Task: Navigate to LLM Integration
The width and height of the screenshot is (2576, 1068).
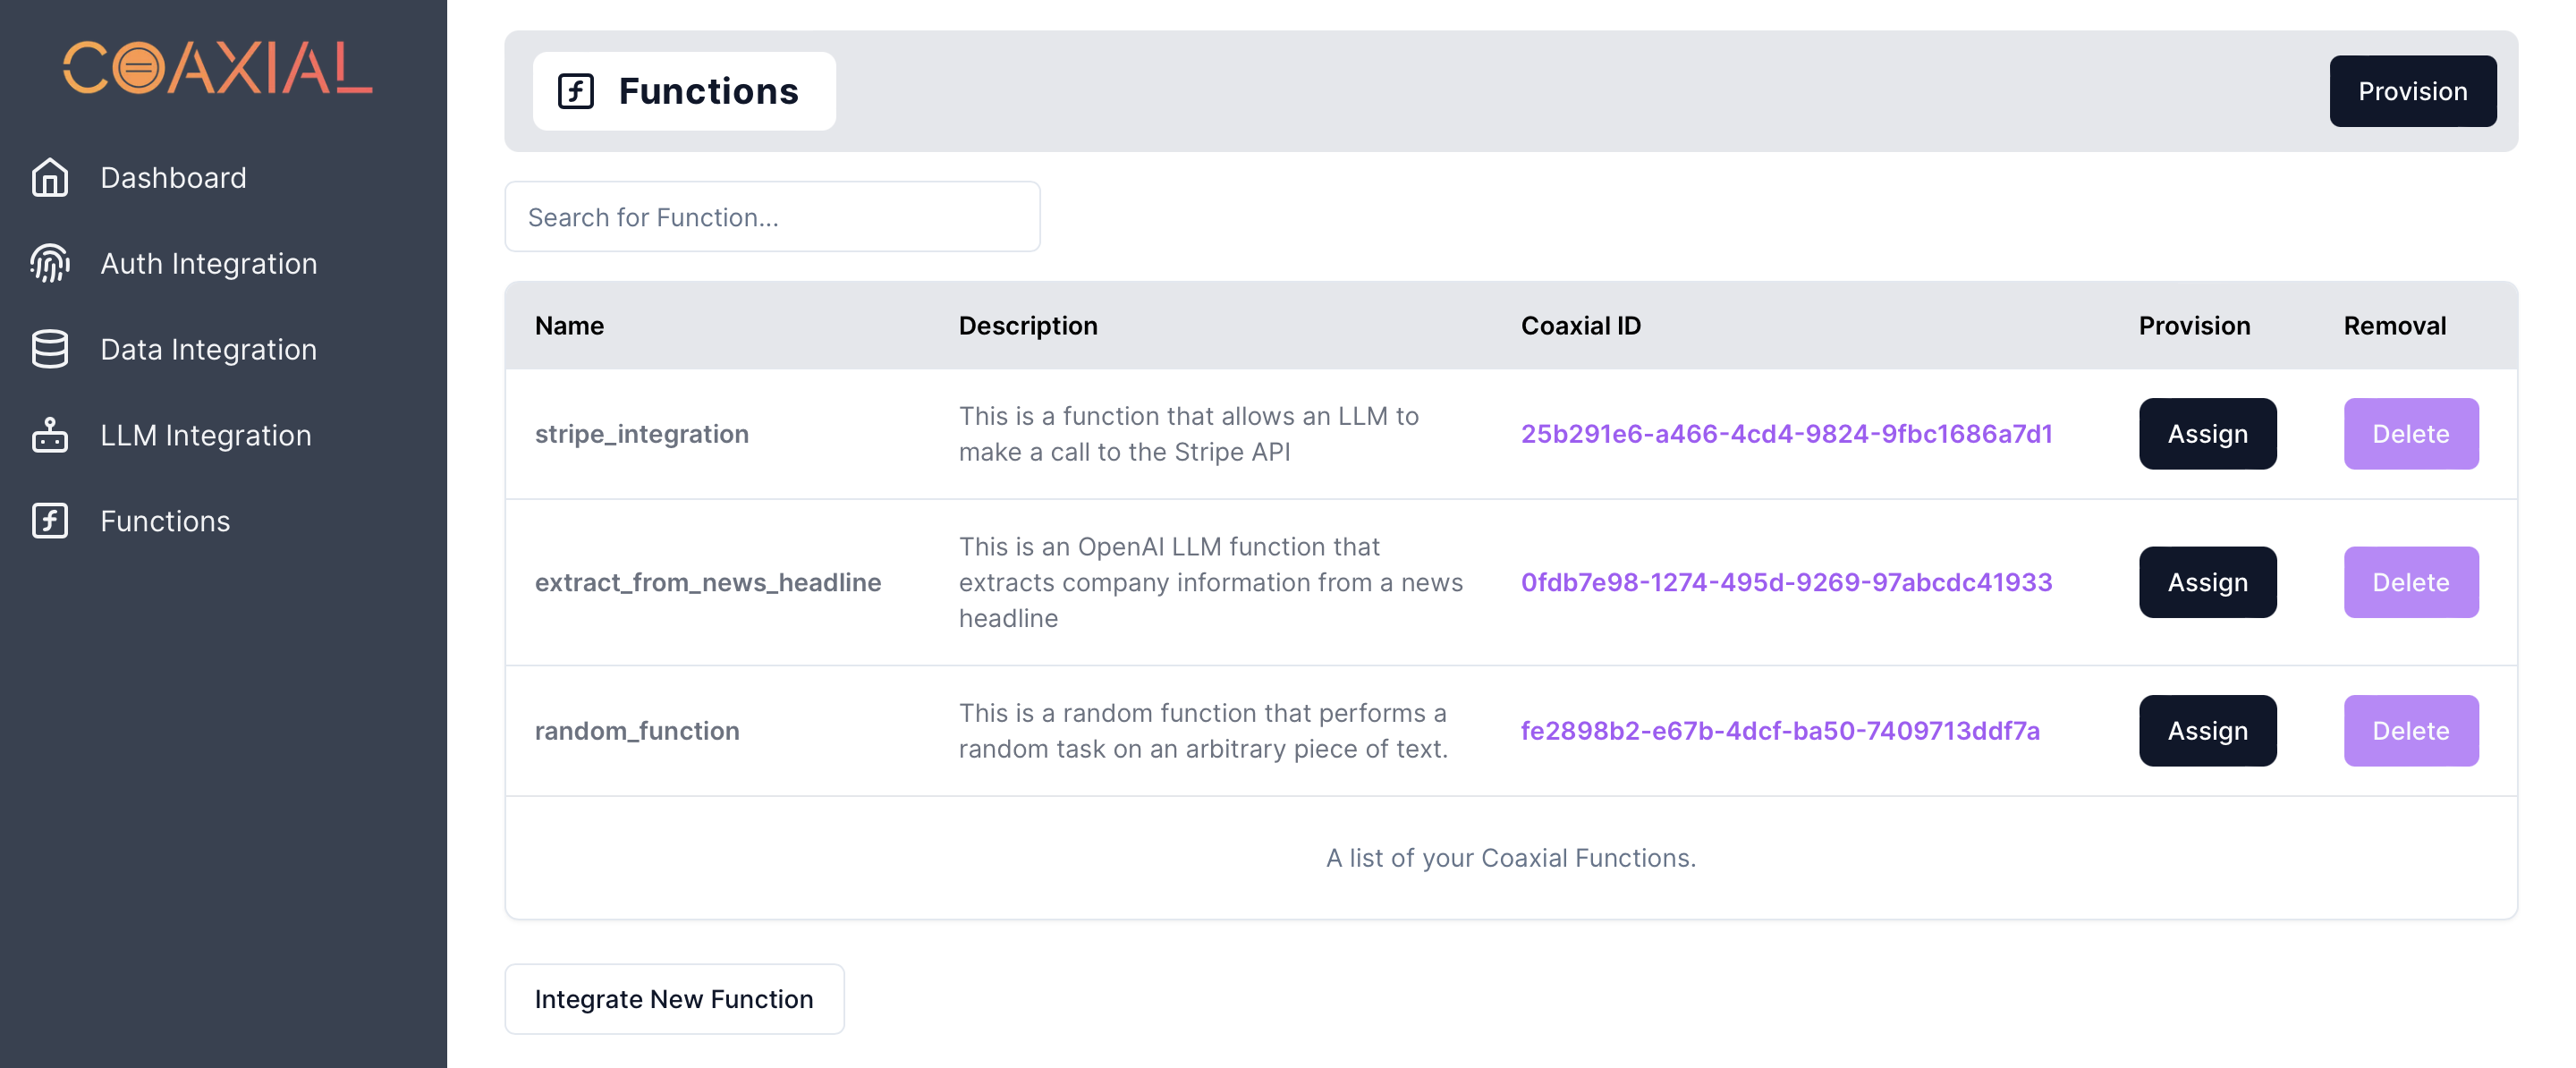Action: coord(205,435)
